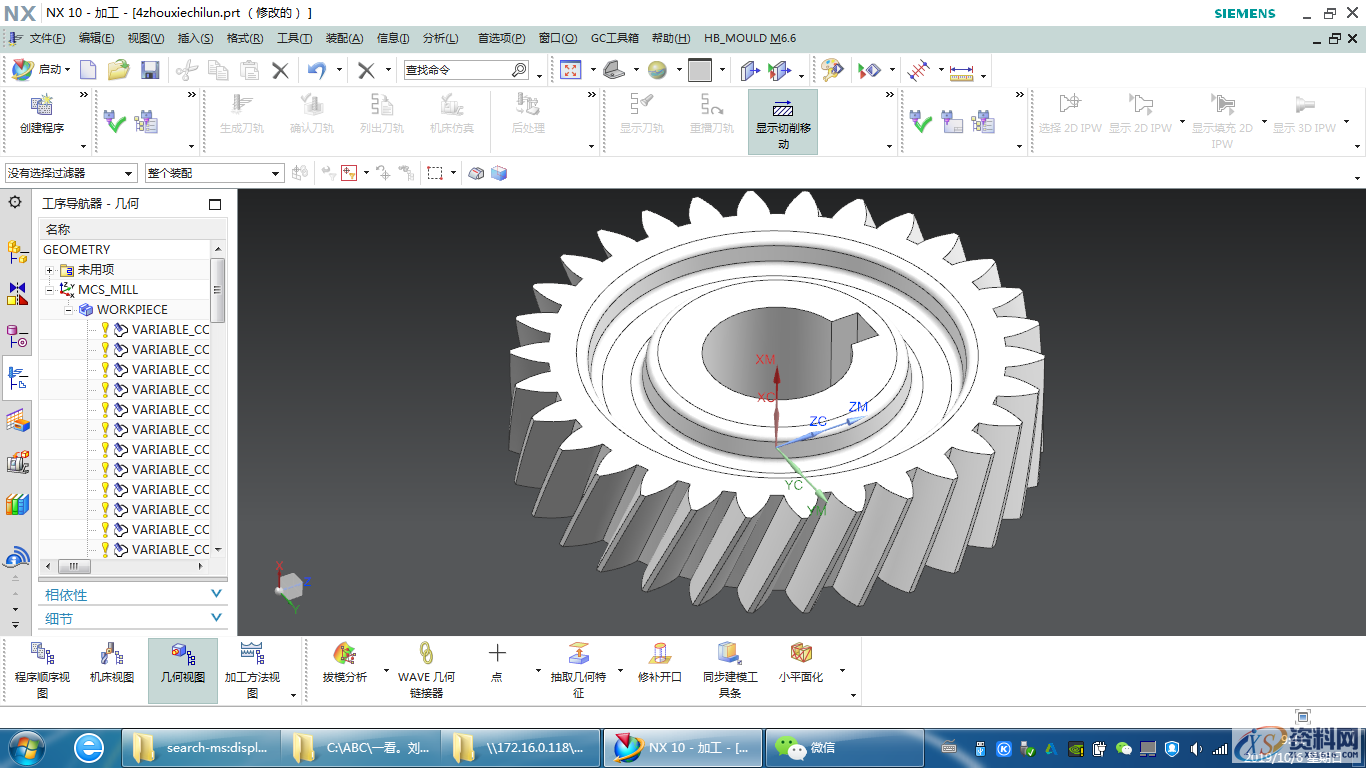Image resolution: width=1366 pixels, height=768 pixels.
Task: Click the Save icon in toolbar
Action: coord(150,70)
